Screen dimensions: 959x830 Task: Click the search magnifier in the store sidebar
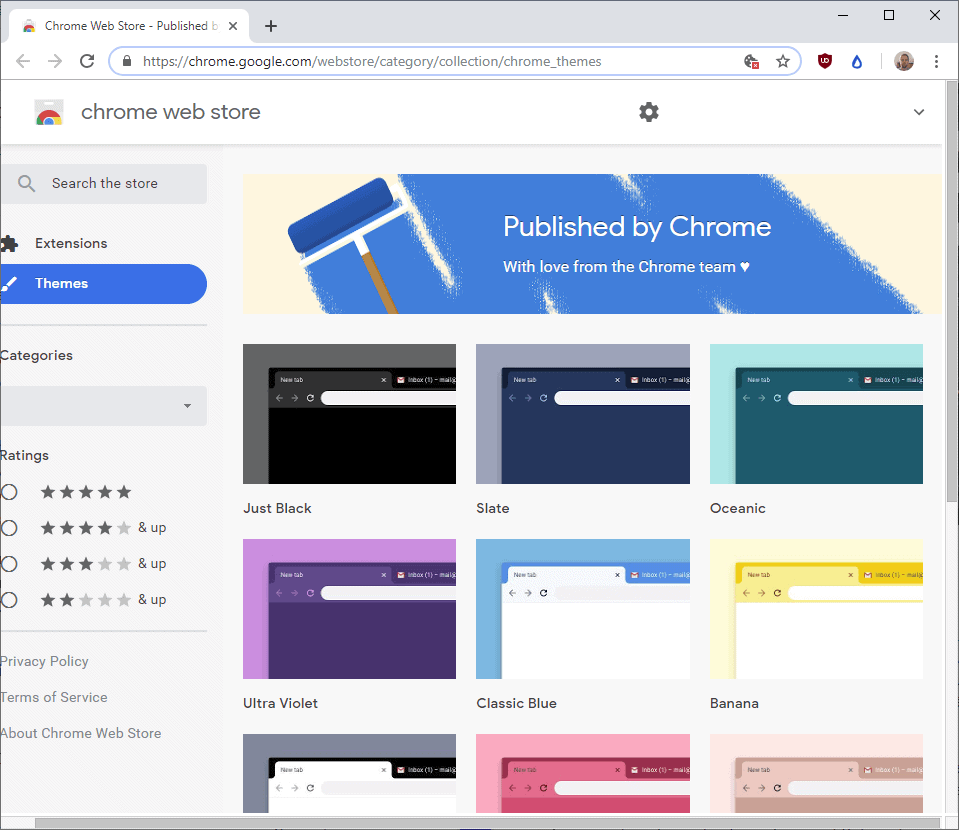[x=25, y=183]
